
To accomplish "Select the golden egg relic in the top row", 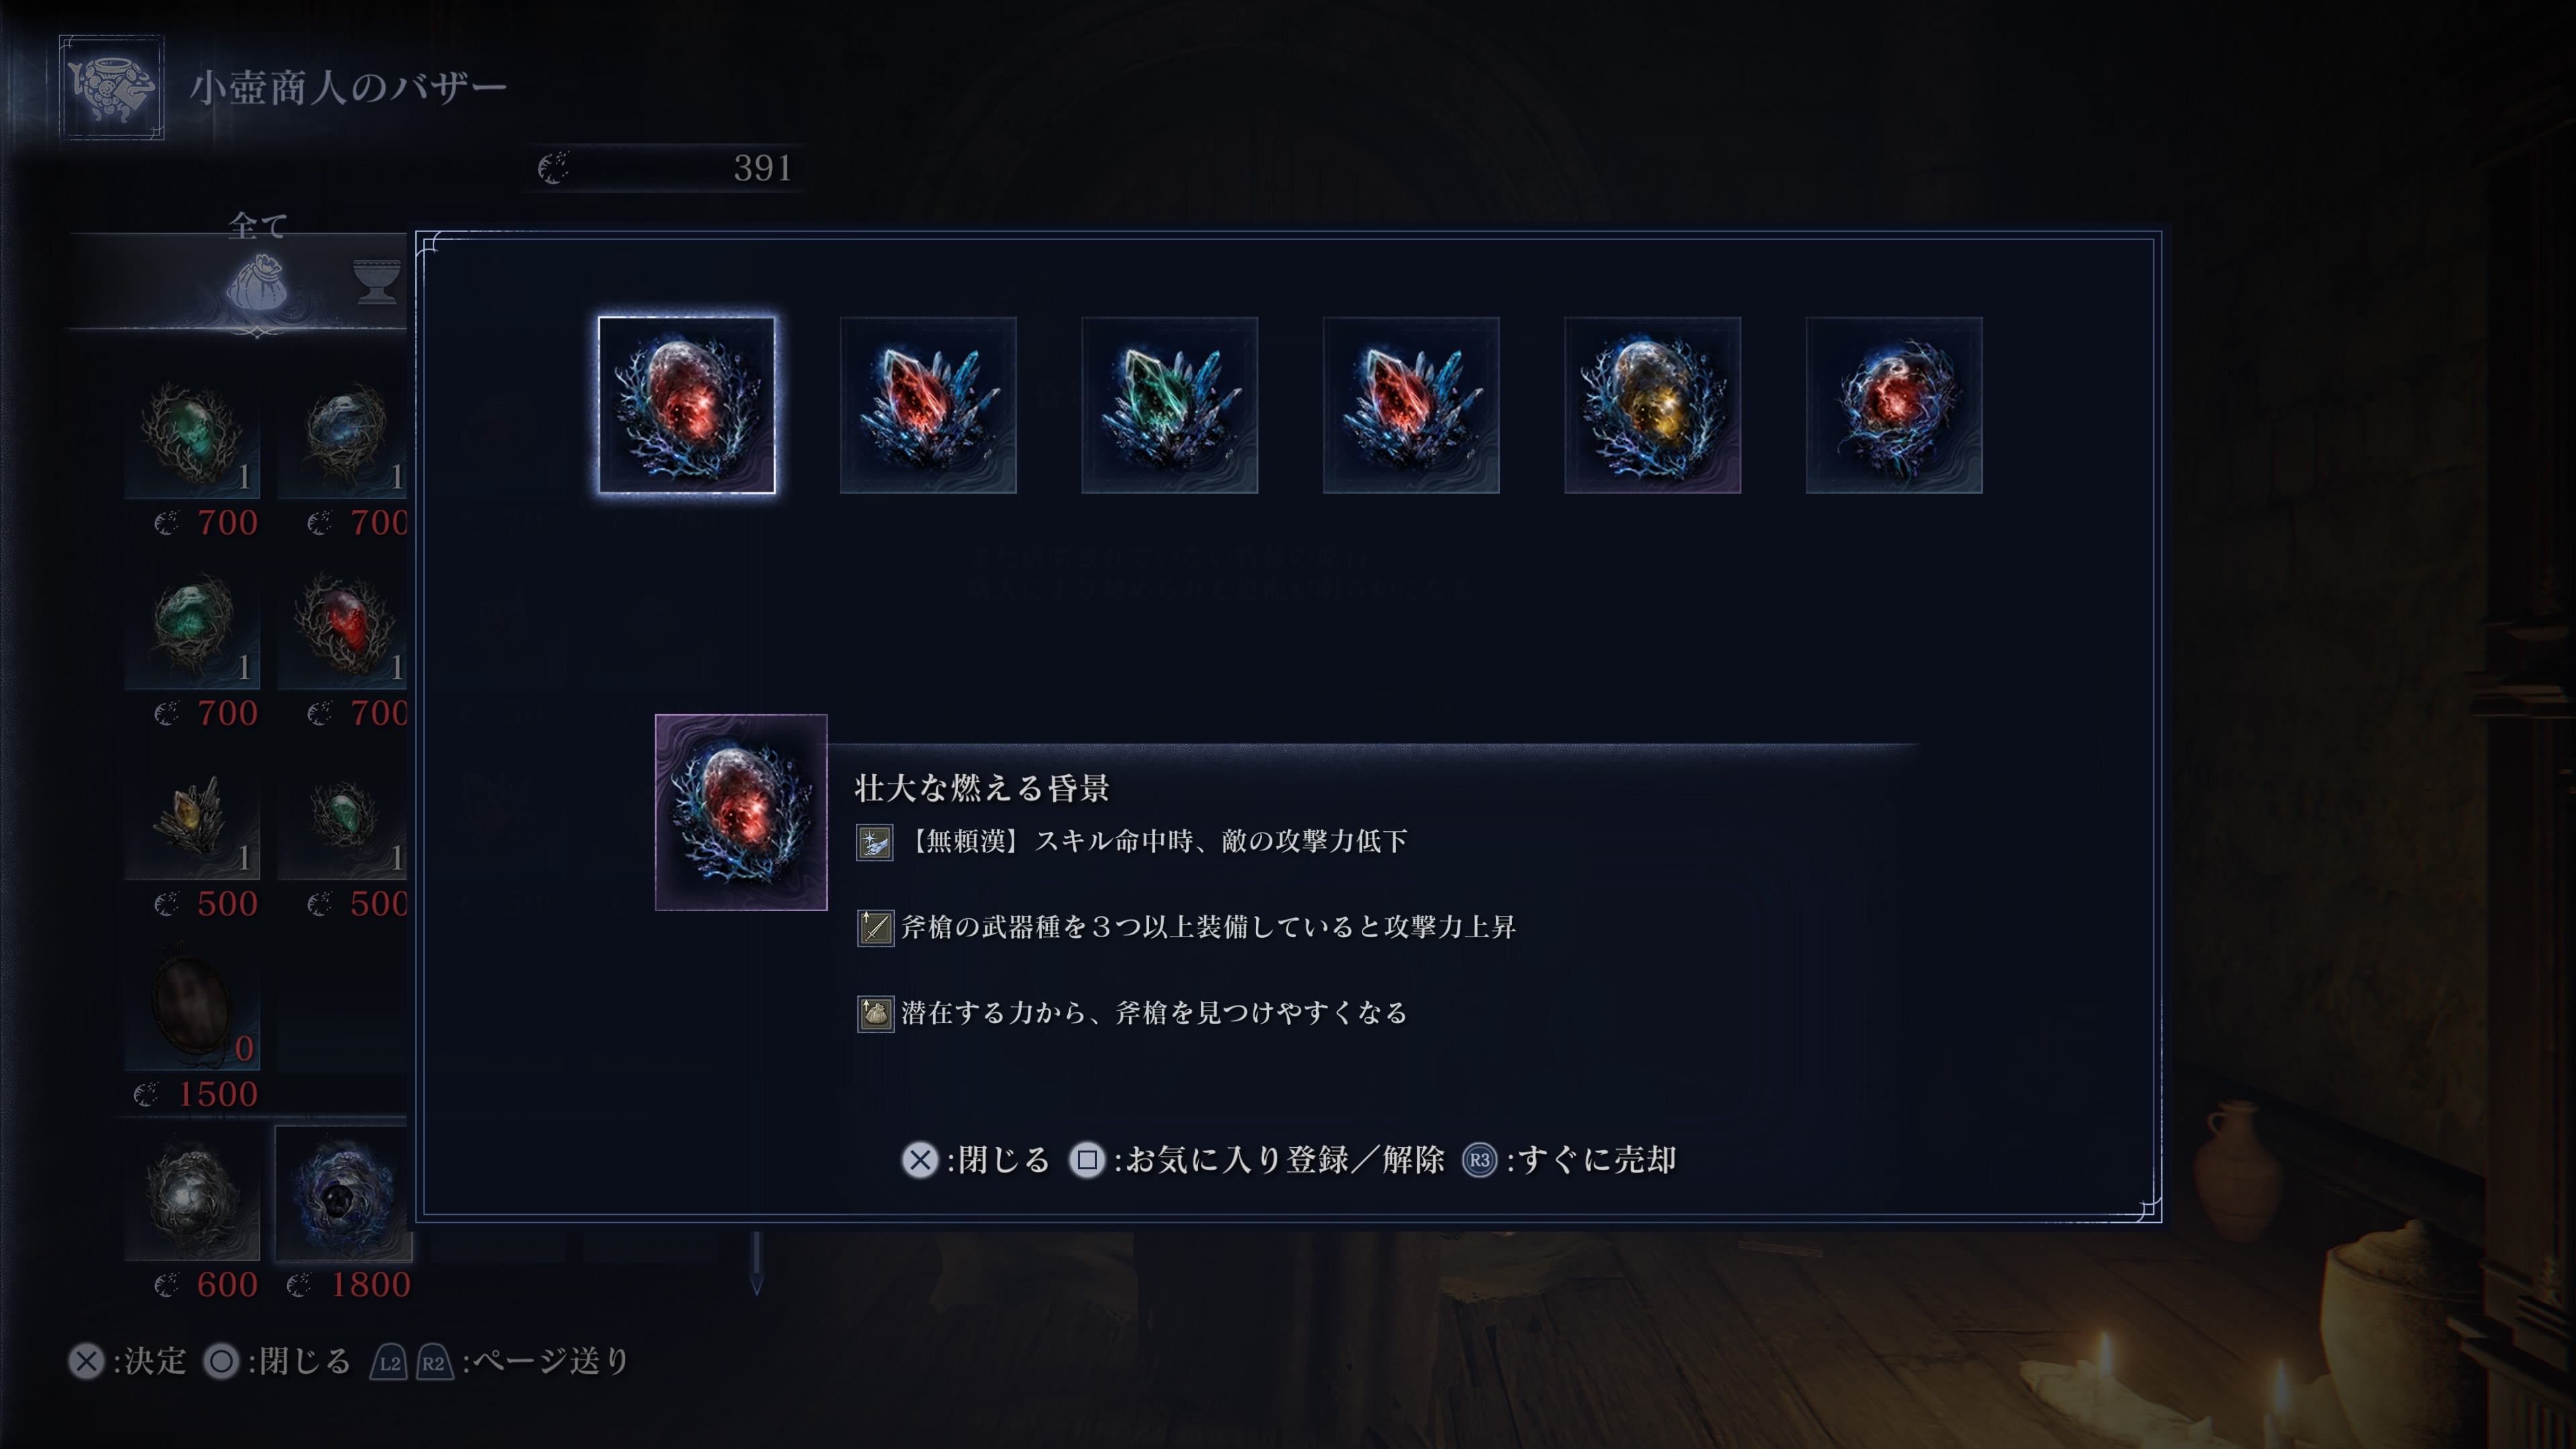I will pyautogui.click(x=1652, y=405).
